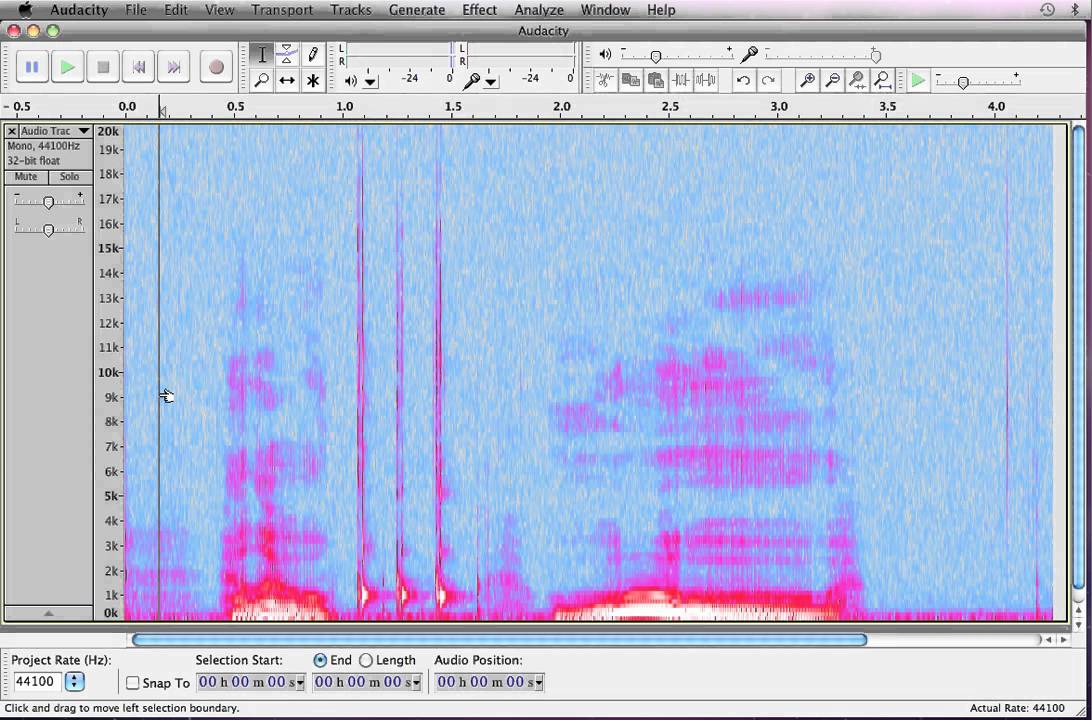The image size is (1092, 720).
Task: Click the horizontal scrollbar below the track
Action: (x=499, y=639)
